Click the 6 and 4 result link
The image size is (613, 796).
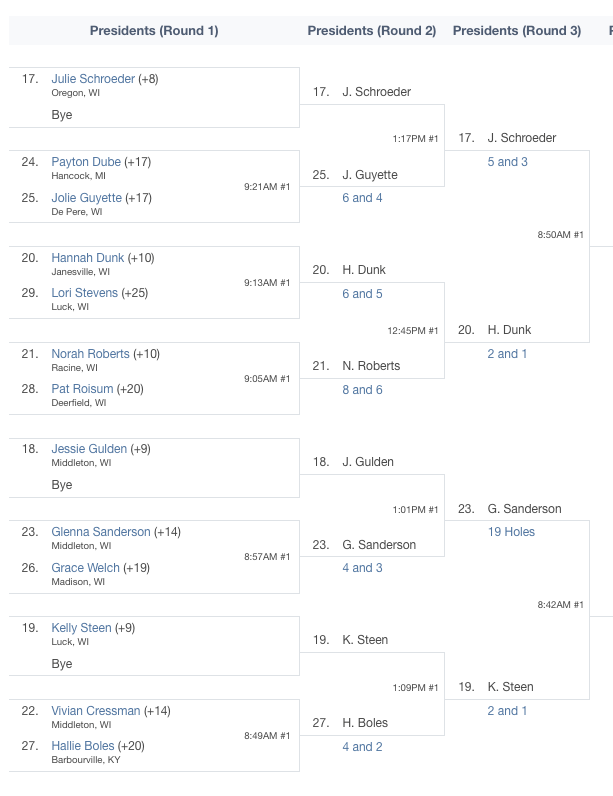(x=362, y=198)
